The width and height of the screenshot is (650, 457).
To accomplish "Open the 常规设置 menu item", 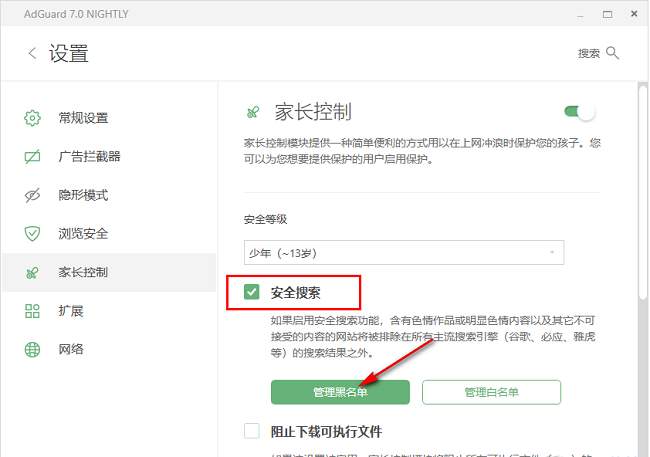I will point(109,118).
